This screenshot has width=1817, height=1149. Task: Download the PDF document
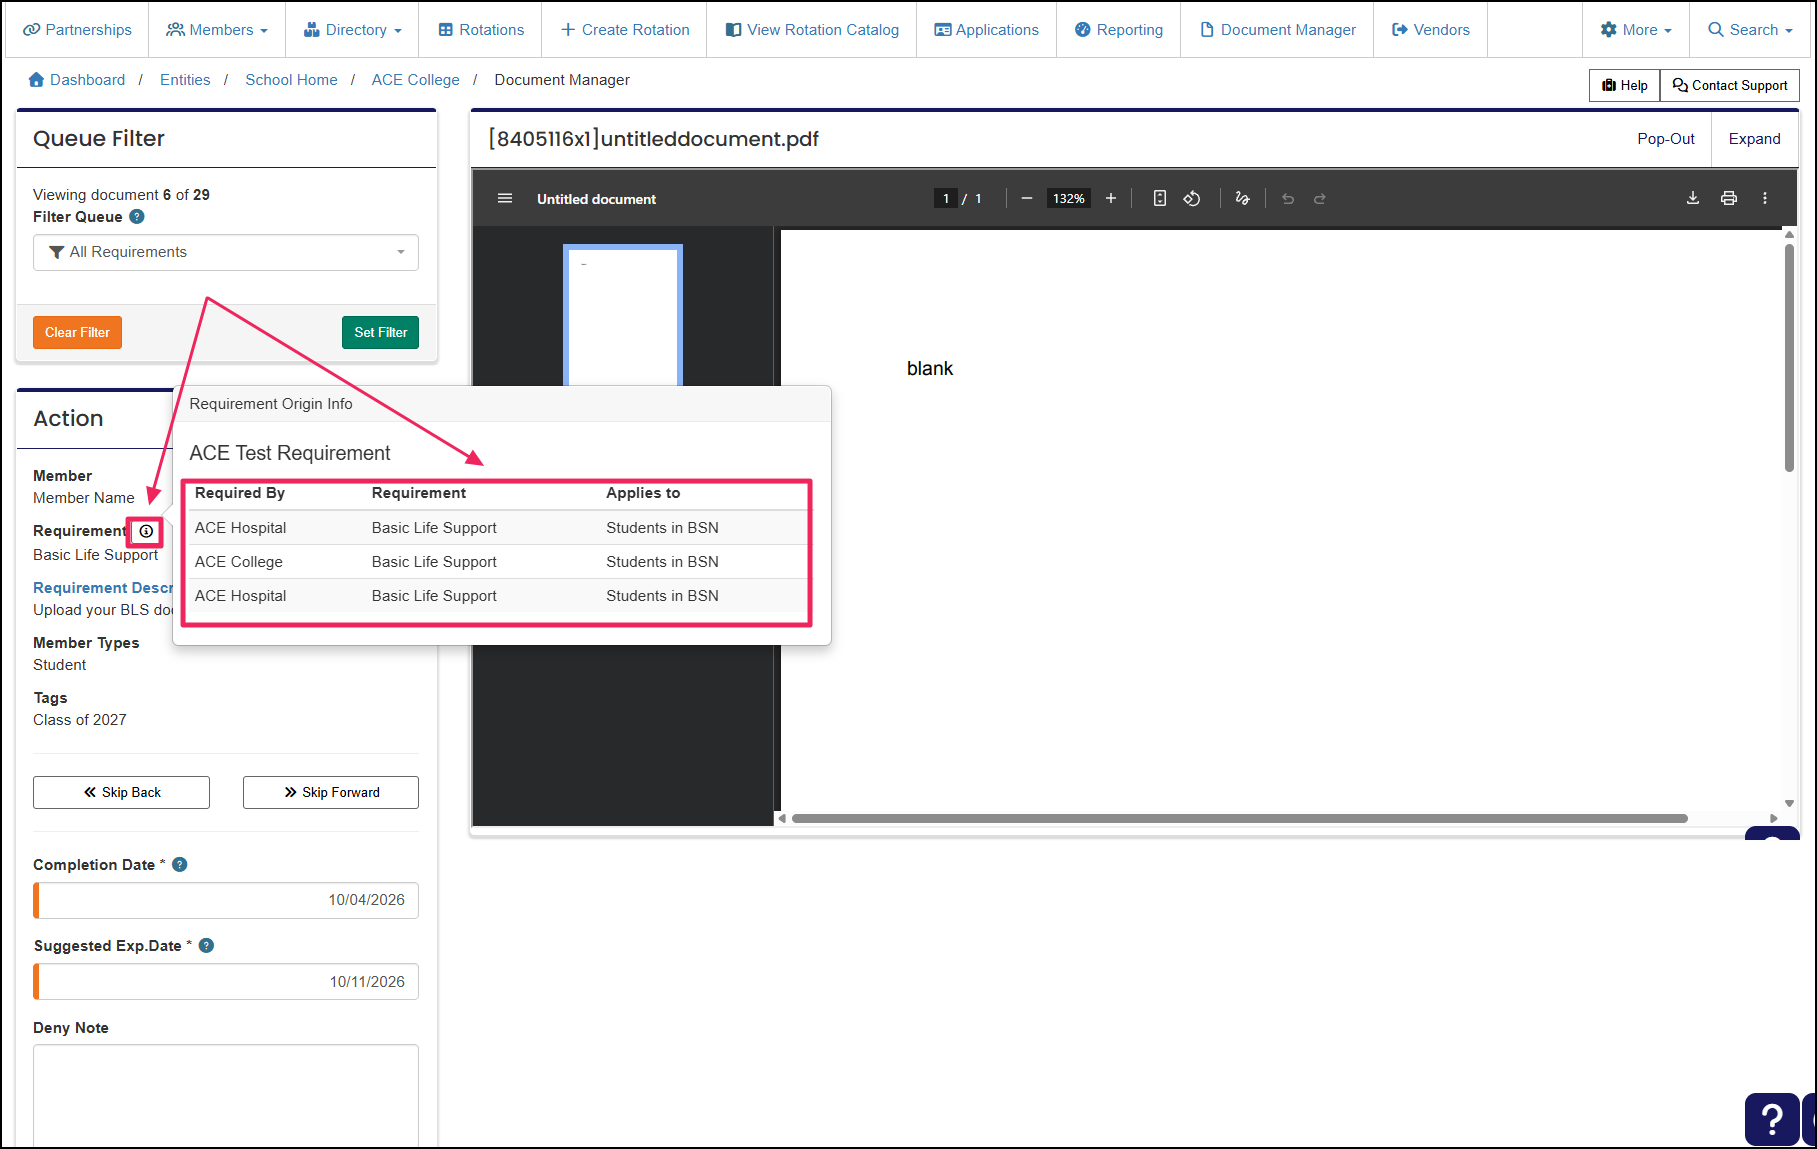tap(1693, 198)
